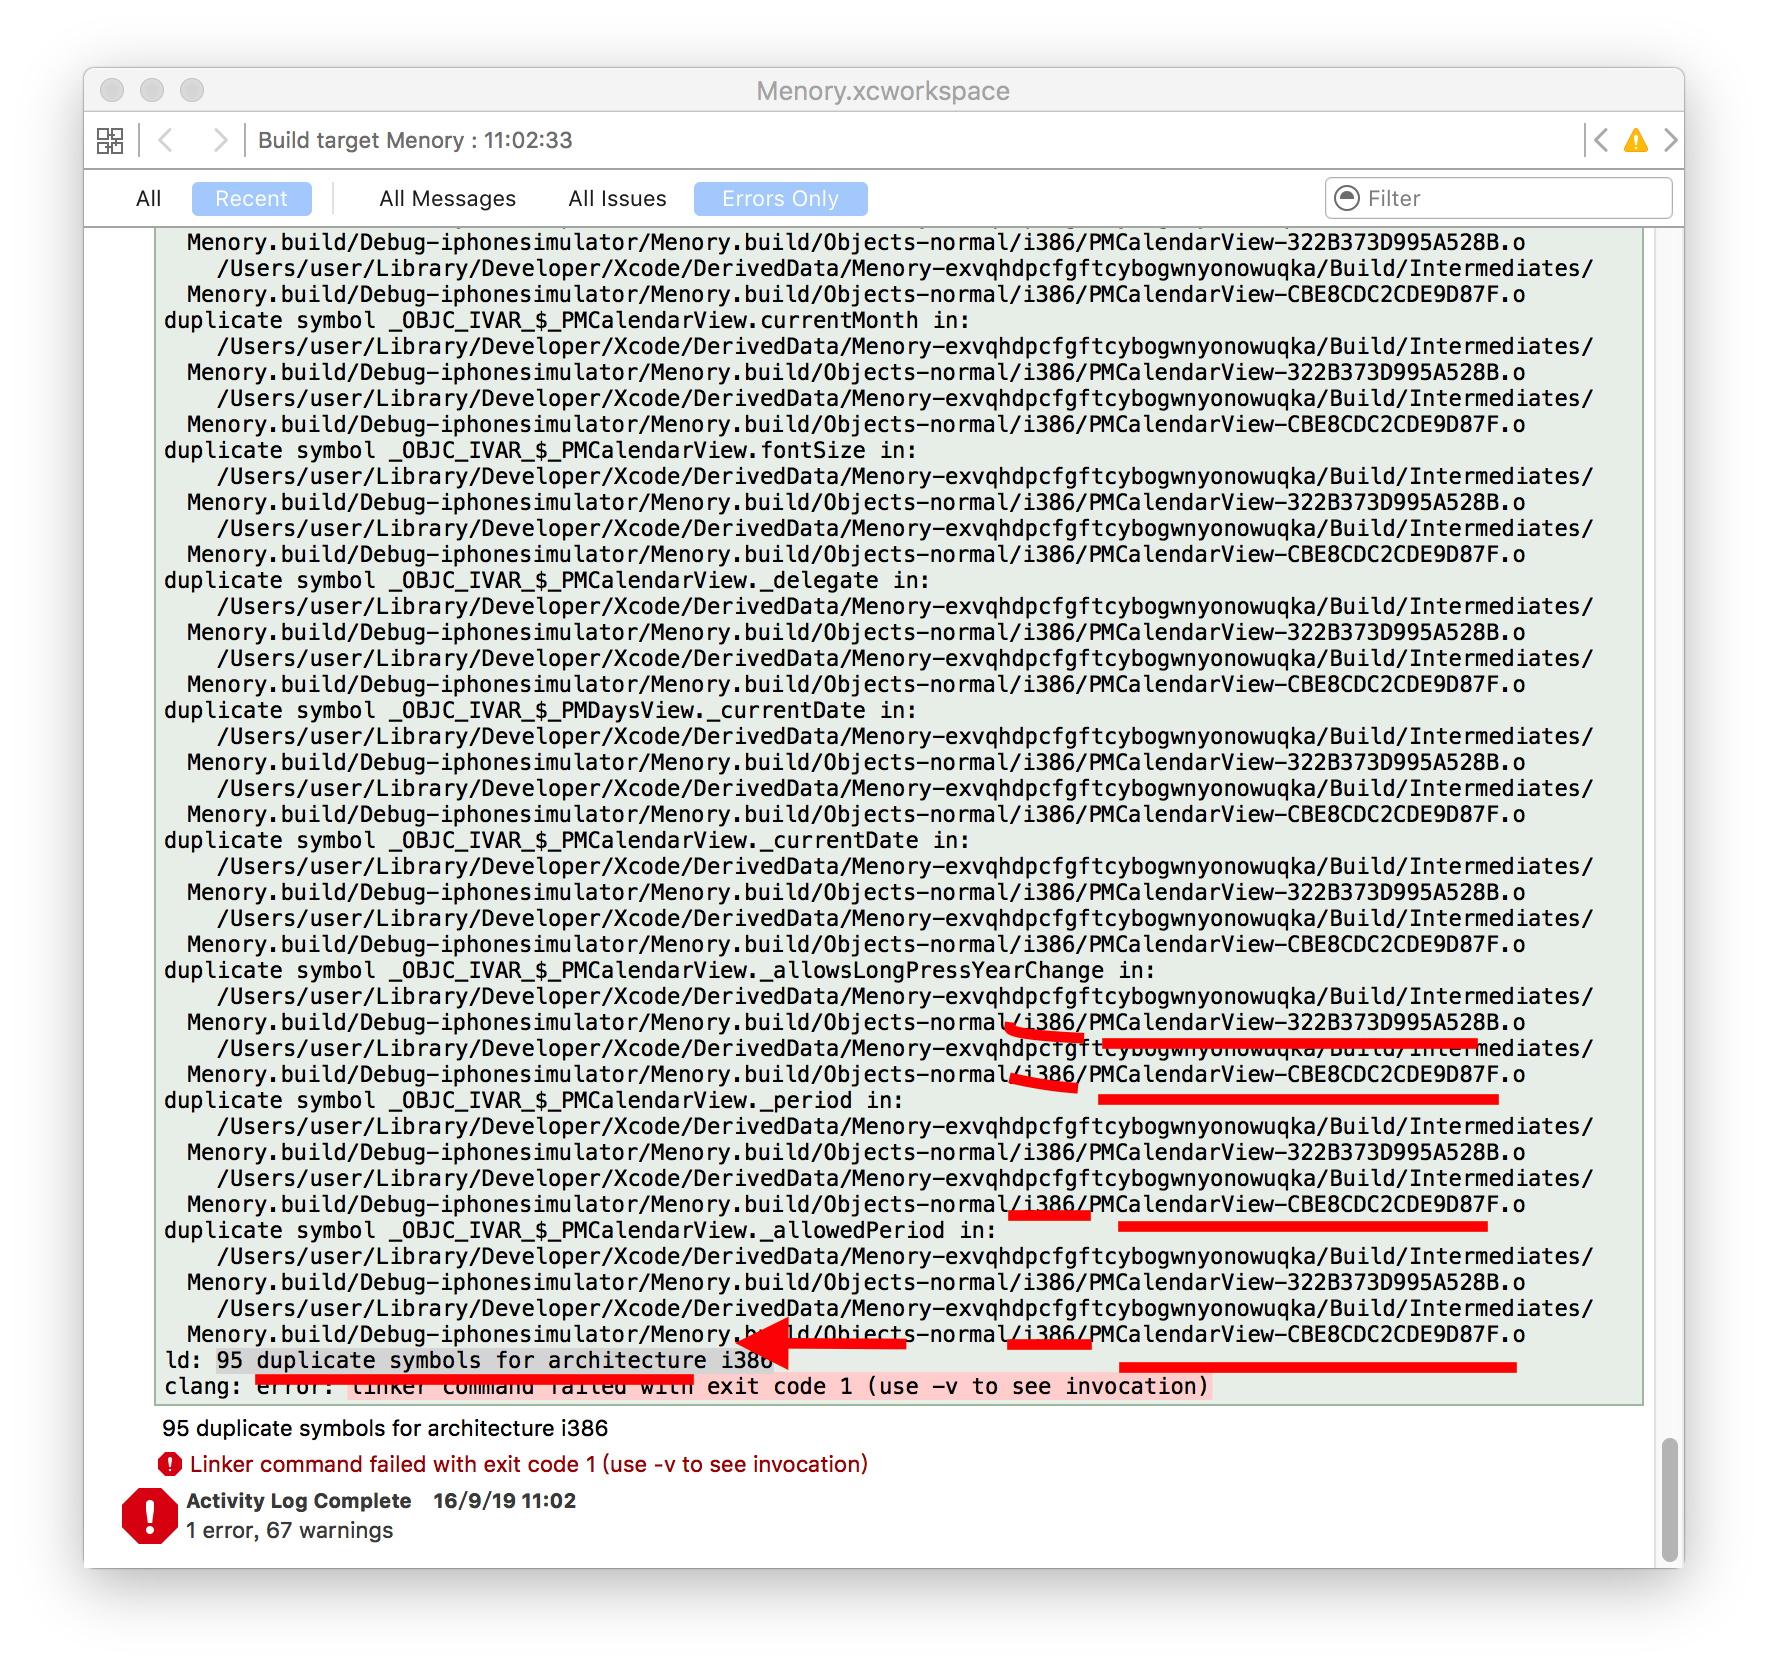Screen dimensions: 1768x1668
Task: Show All Messages in the log
Action: pos(447,198)
